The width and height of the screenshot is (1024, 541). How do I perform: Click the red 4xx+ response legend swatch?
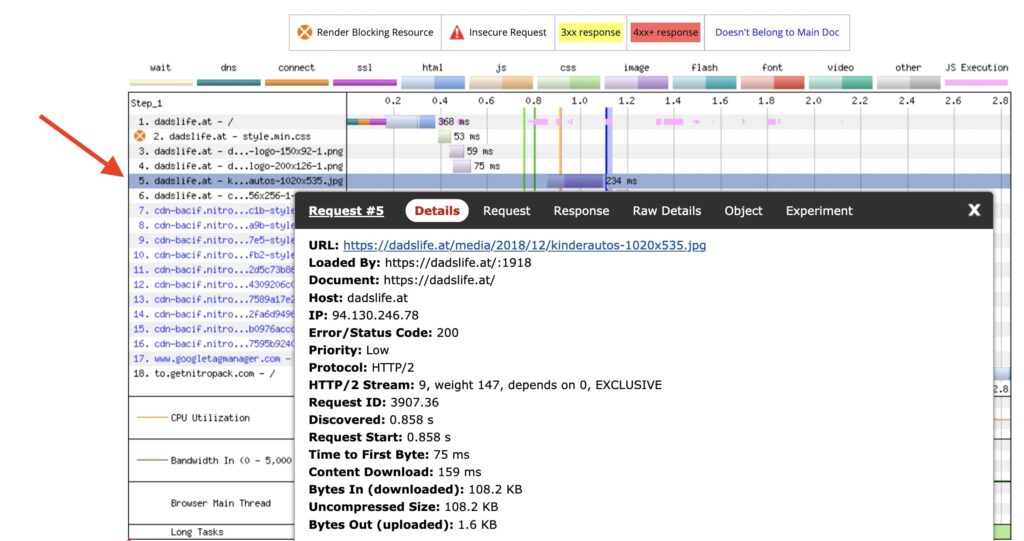(664, 32)
